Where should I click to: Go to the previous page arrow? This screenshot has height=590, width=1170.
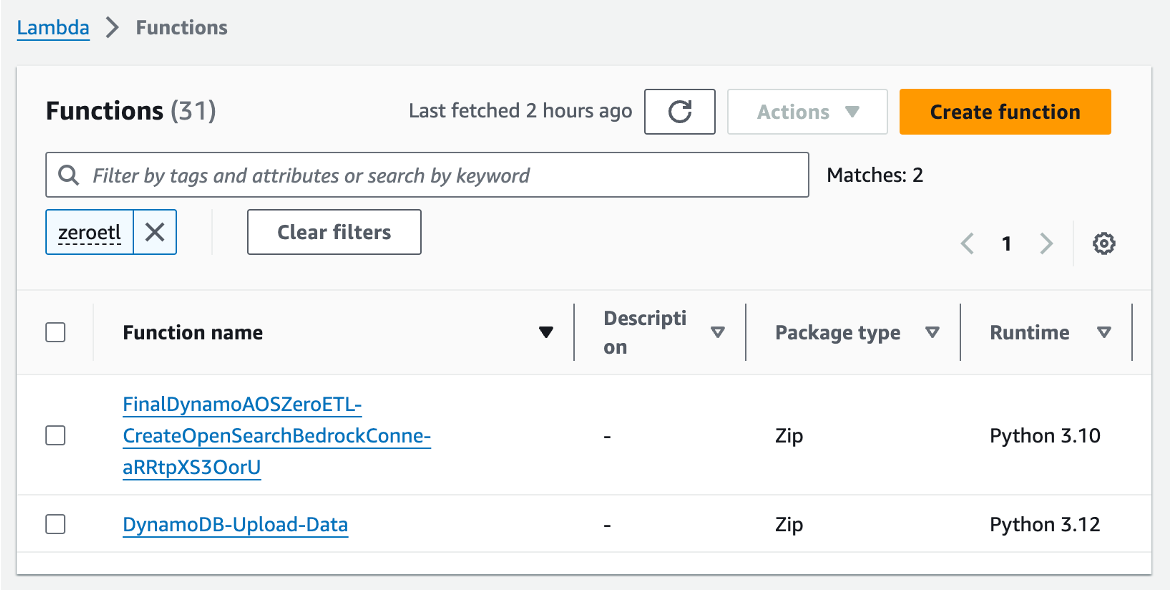pyautogui.click(x=967, y=243)
